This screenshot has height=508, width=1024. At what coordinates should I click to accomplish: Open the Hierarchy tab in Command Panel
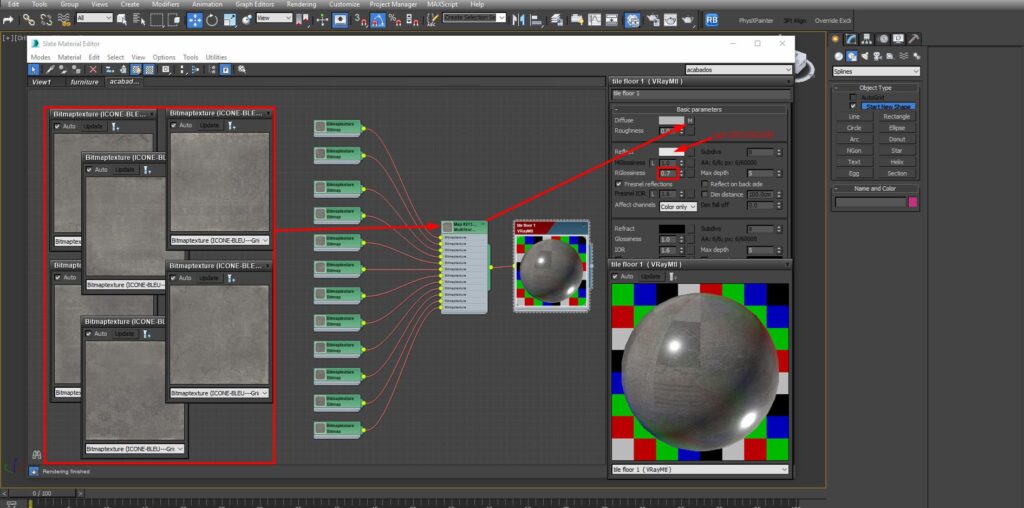click(x=867, y=39)
